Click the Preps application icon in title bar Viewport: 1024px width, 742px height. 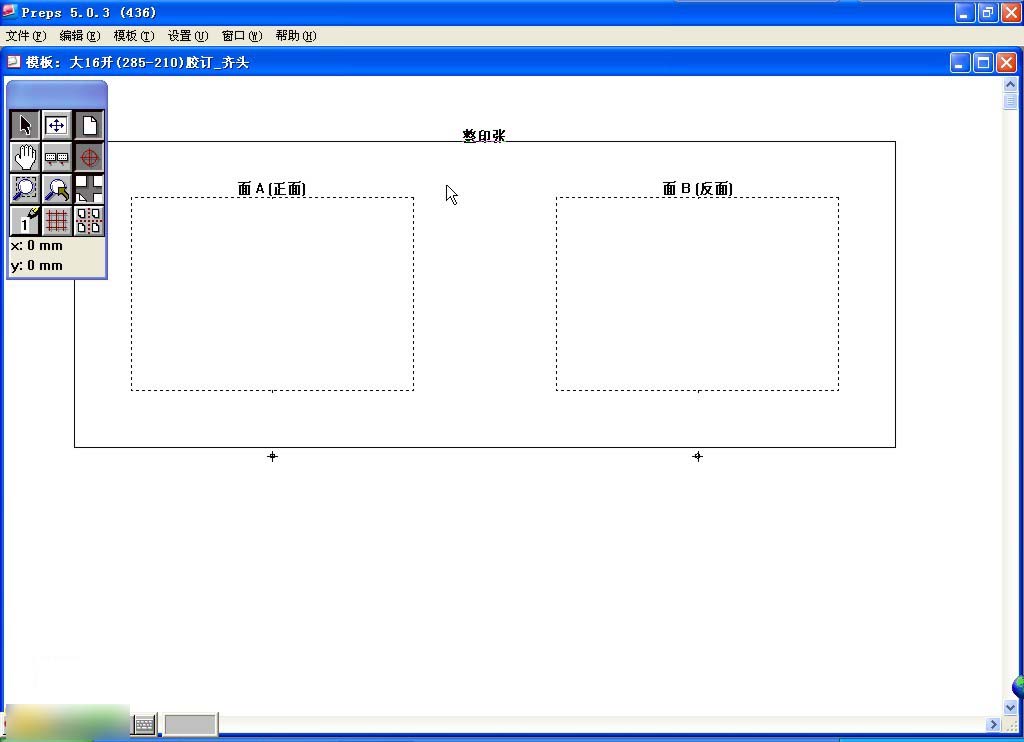[x=9, y=12]
